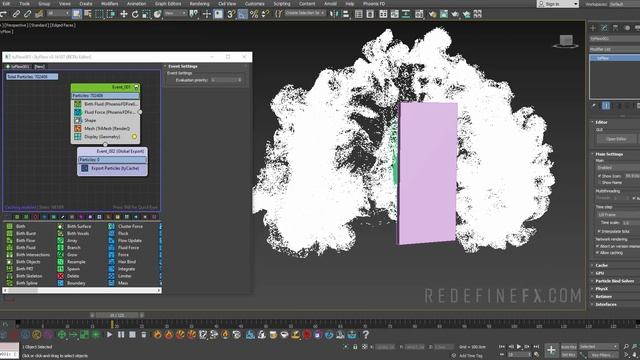Select the tyFlow entry in modifier stack
The height and width of the screenshot is (360, 640).
click(615, 58)
